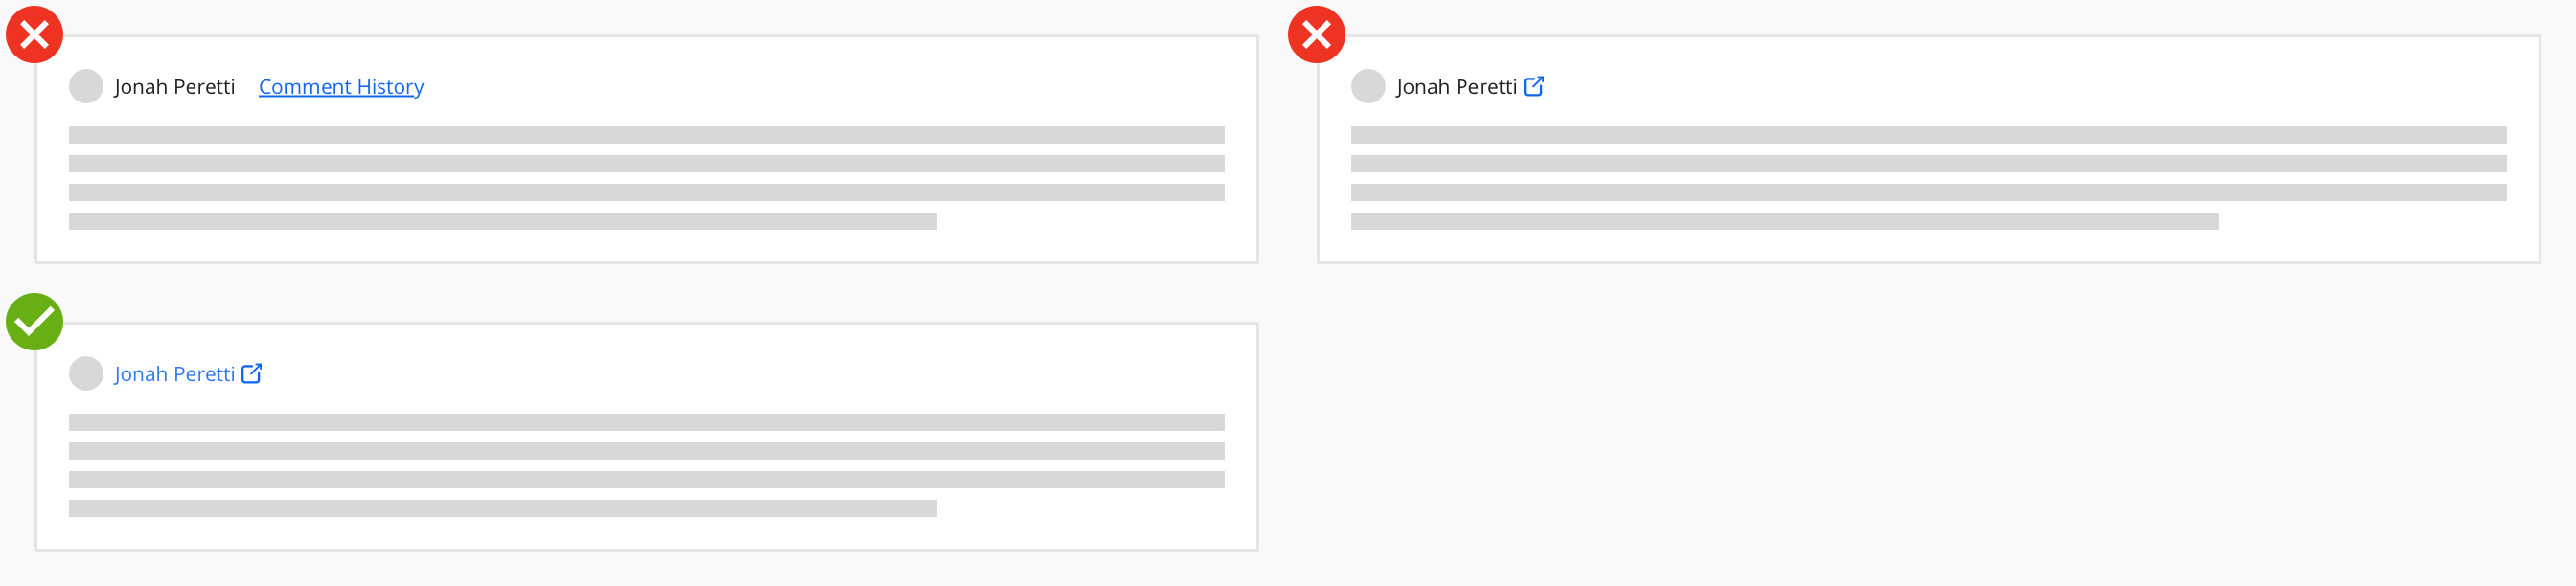Click avatar circle in green-checkmark card
The height and width of the screenshot is (586, 2576).
(x=86, y=373)
